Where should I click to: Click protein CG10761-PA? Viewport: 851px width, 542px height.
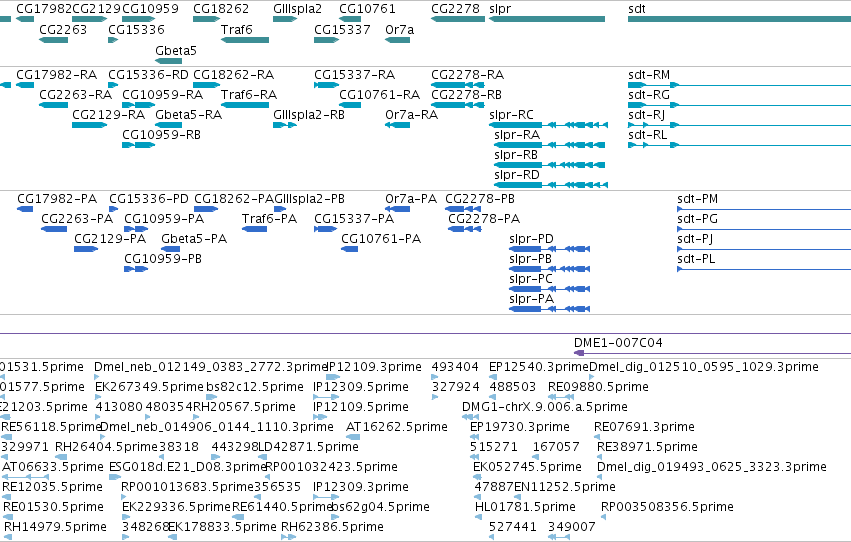[x=350, y=249]
